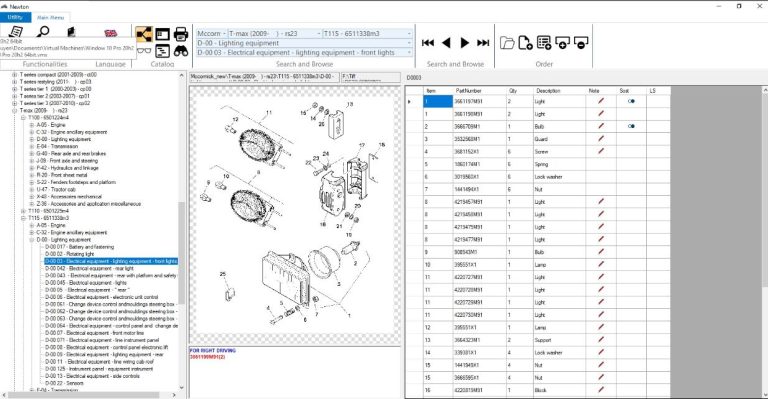Screen dimensions: 768x399
Task: Click the printer icon in Catalog group
Action: (x=181, y=34)
